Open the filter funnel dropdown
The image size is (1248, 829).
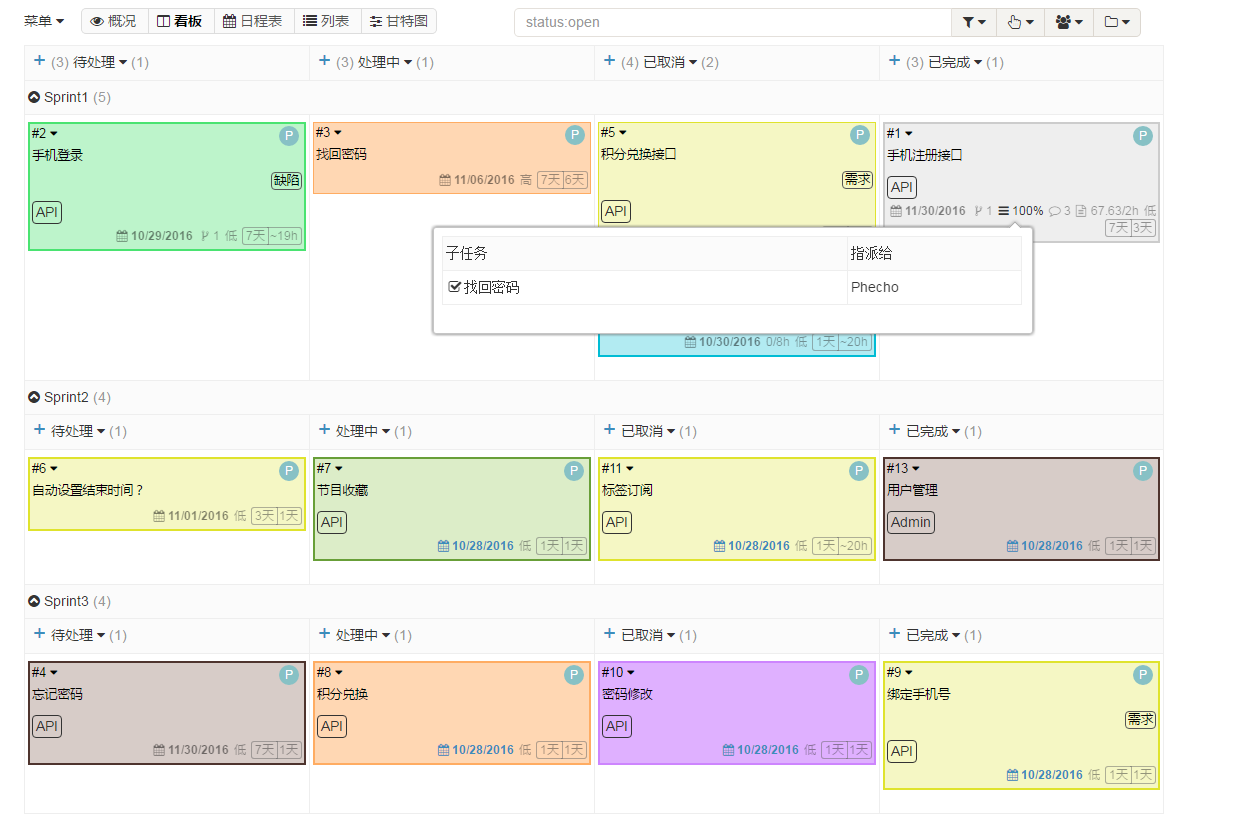[973, 22]
